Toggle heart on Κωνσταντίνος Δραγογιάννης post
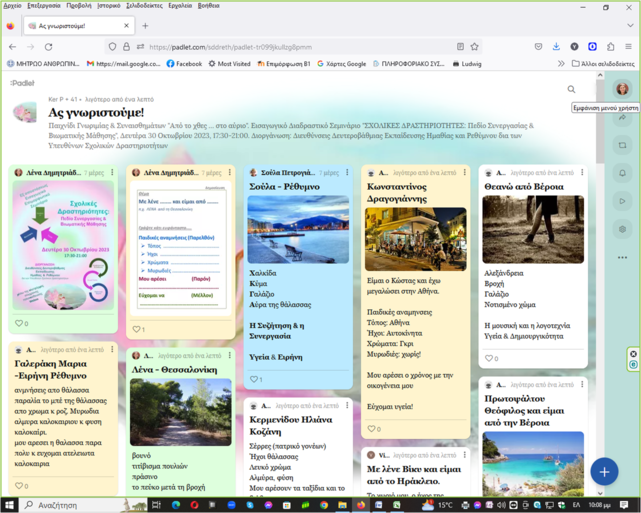 coord(371,429)
